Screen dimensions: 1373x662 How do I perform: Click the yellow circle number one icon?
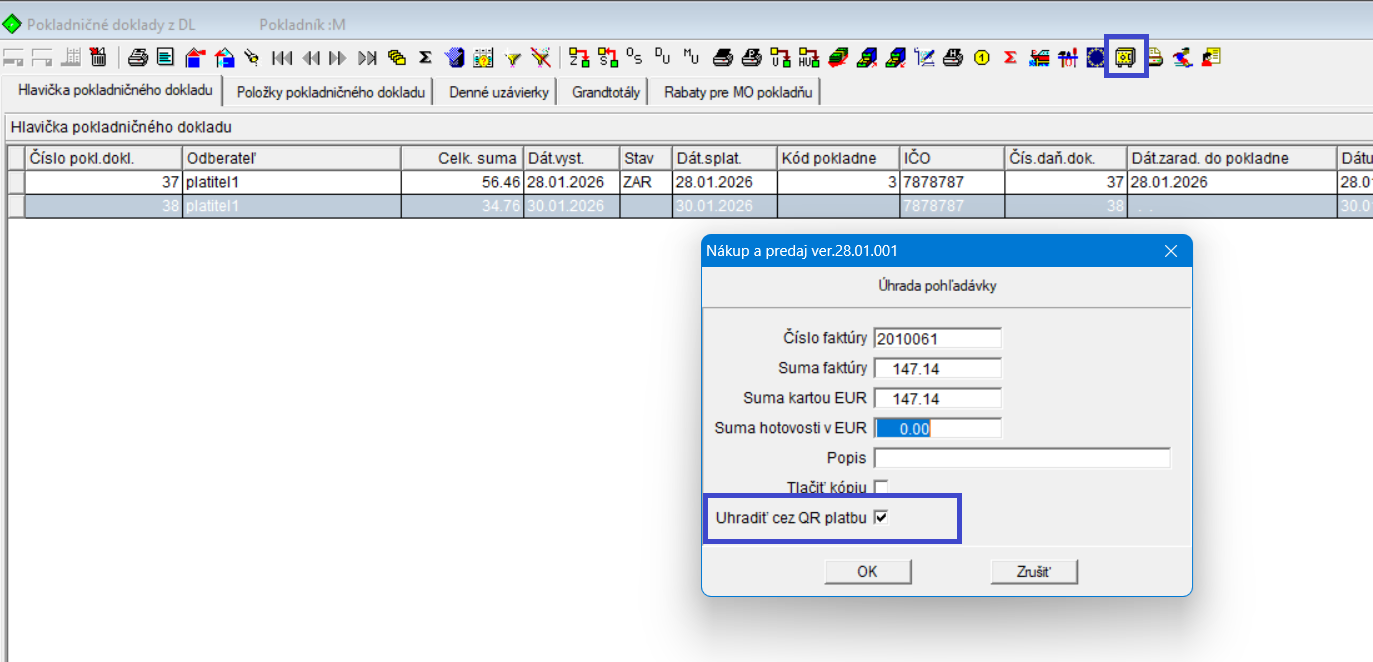coord(981,57)
